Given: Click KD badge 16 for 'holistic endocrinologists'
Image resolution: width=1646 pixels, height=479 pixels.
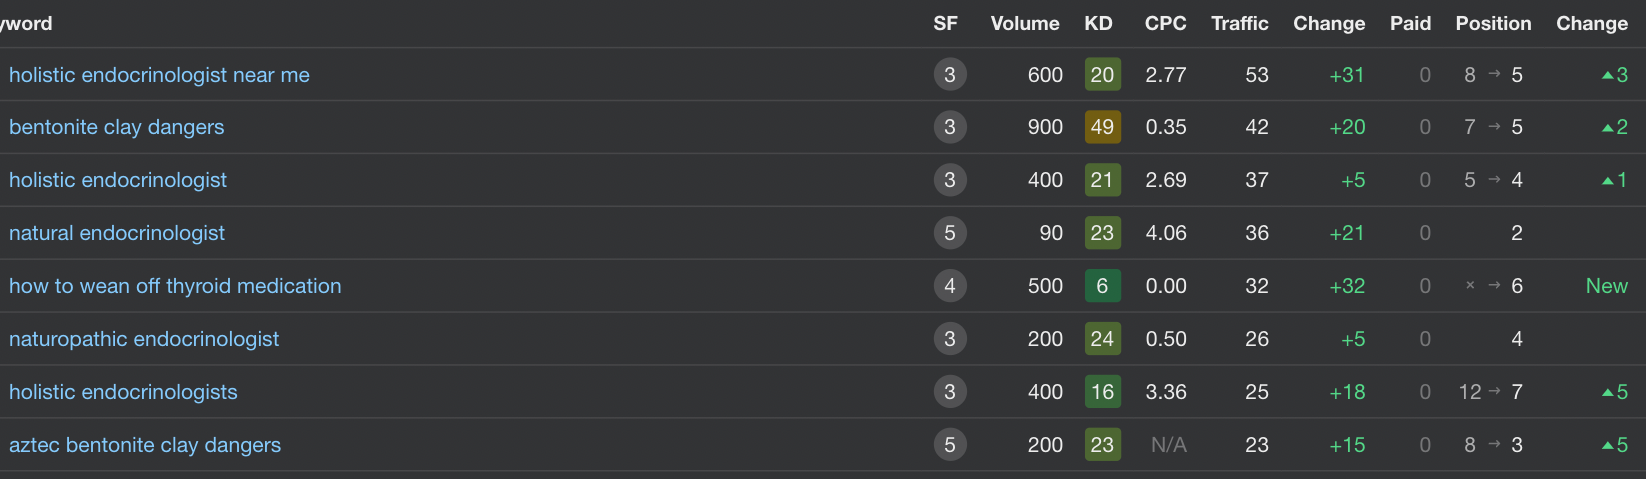Looking at the screenshot, I should pyautogui.click(x=1102, y=392).
